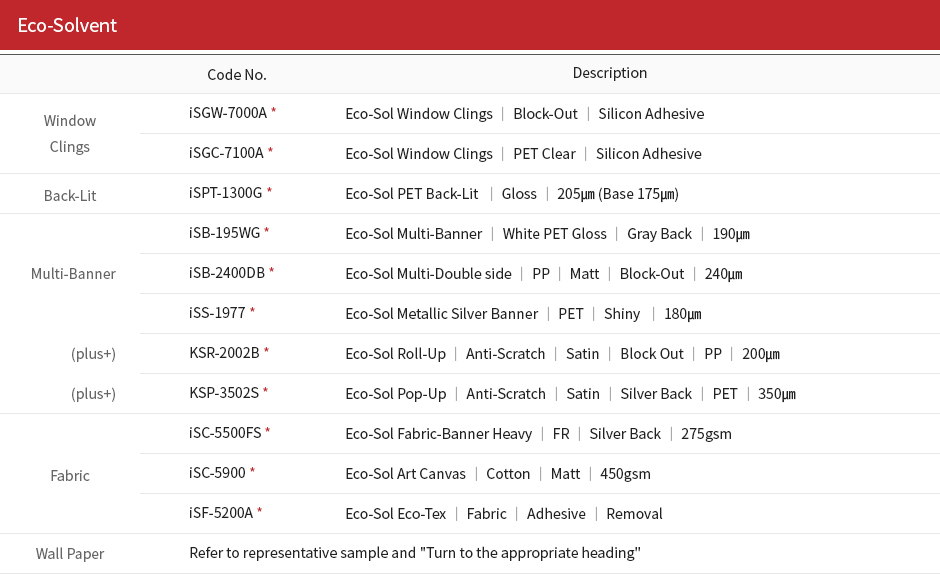Select the iSGC-7100A code entry
The image size is (940, 574).
coord(226,153)
